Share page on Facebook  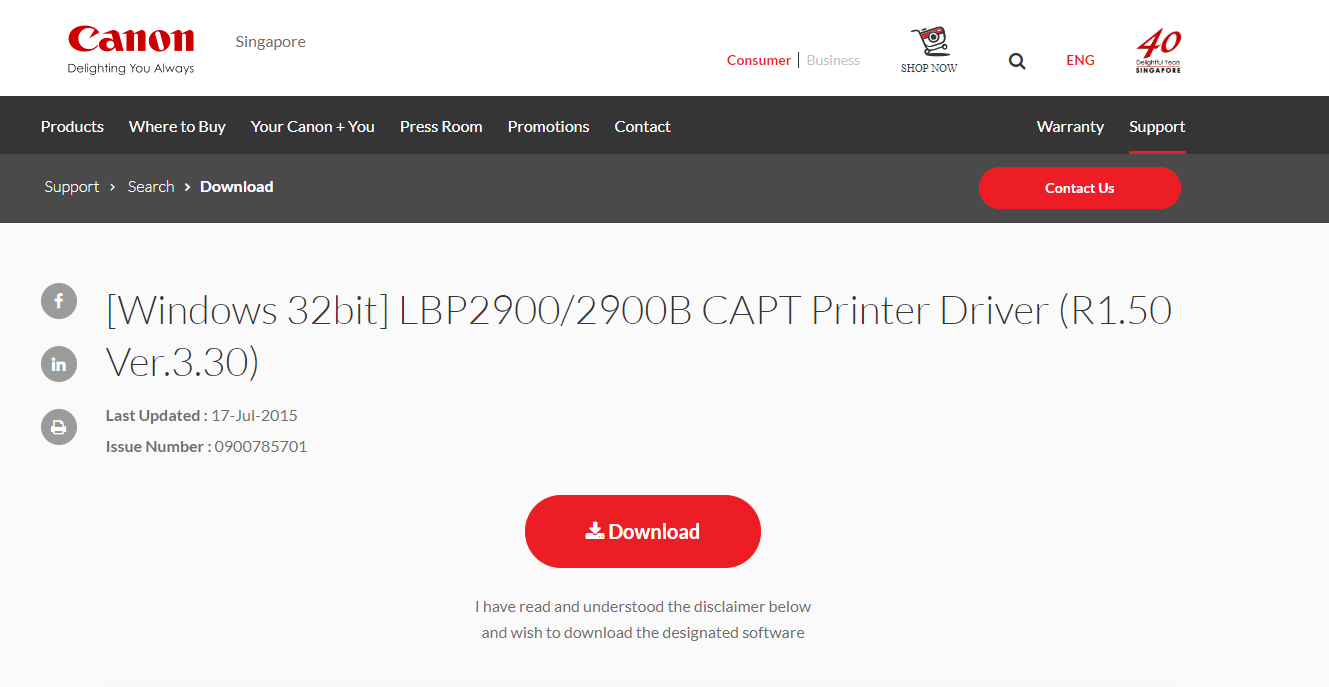59,301
